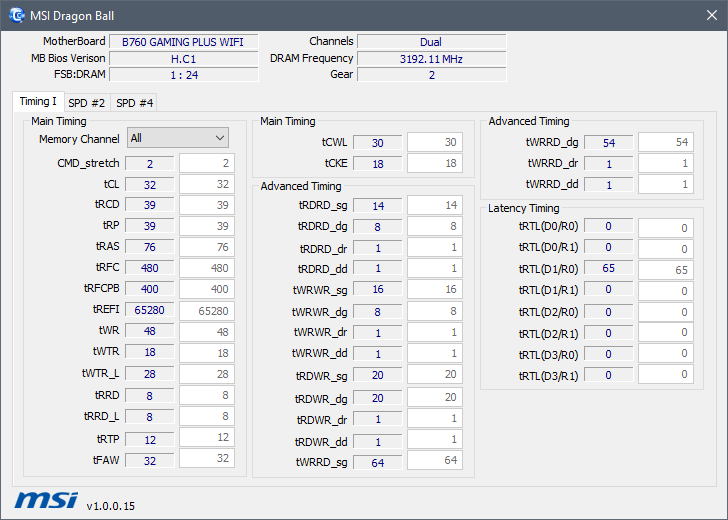Click the tRDRD_dr editable input field
This screenshot has height=520, width=728.
435,247
